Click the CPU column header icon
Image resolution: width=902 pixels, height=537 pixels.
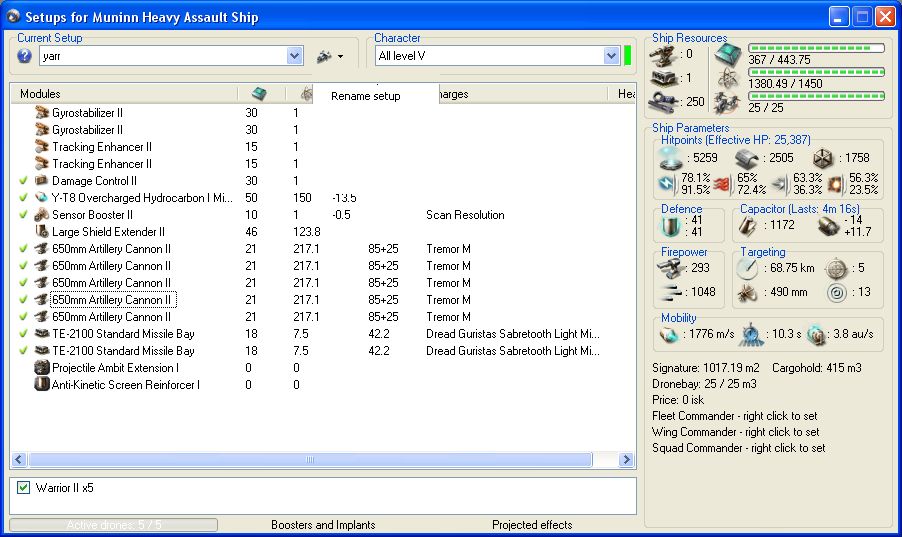point(259,94)
